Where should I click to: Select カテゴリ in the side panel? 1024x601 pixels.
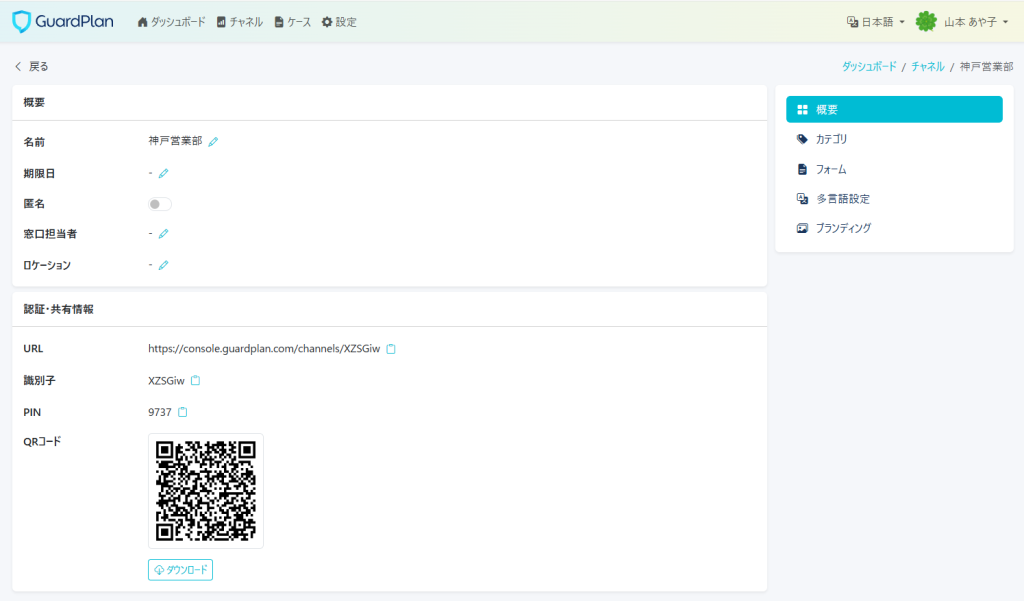pyautogui.click(x=831, y=139)
